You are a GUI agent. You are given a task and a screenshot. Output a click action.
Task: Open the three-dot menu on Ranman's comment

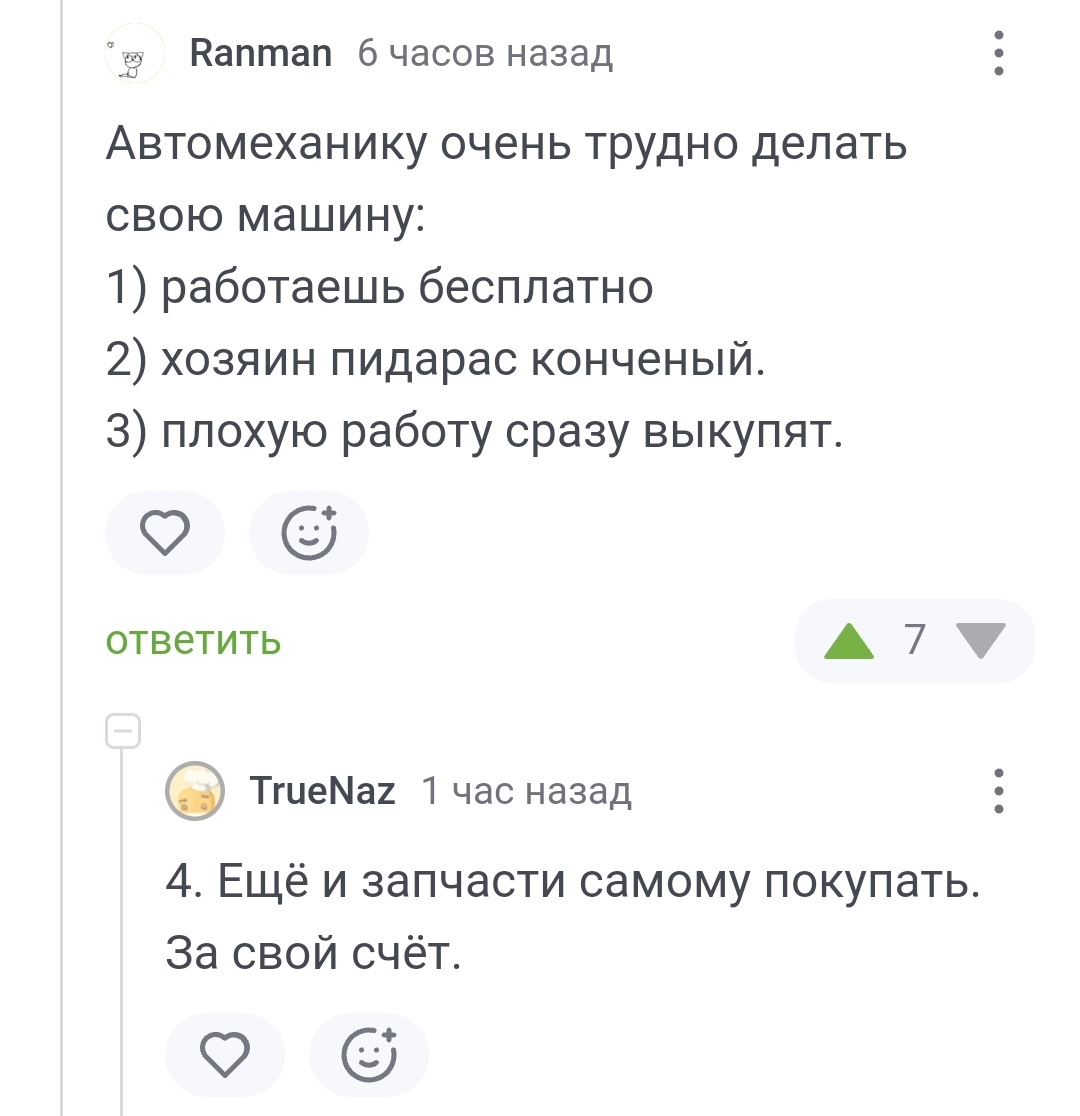(998, 53)
